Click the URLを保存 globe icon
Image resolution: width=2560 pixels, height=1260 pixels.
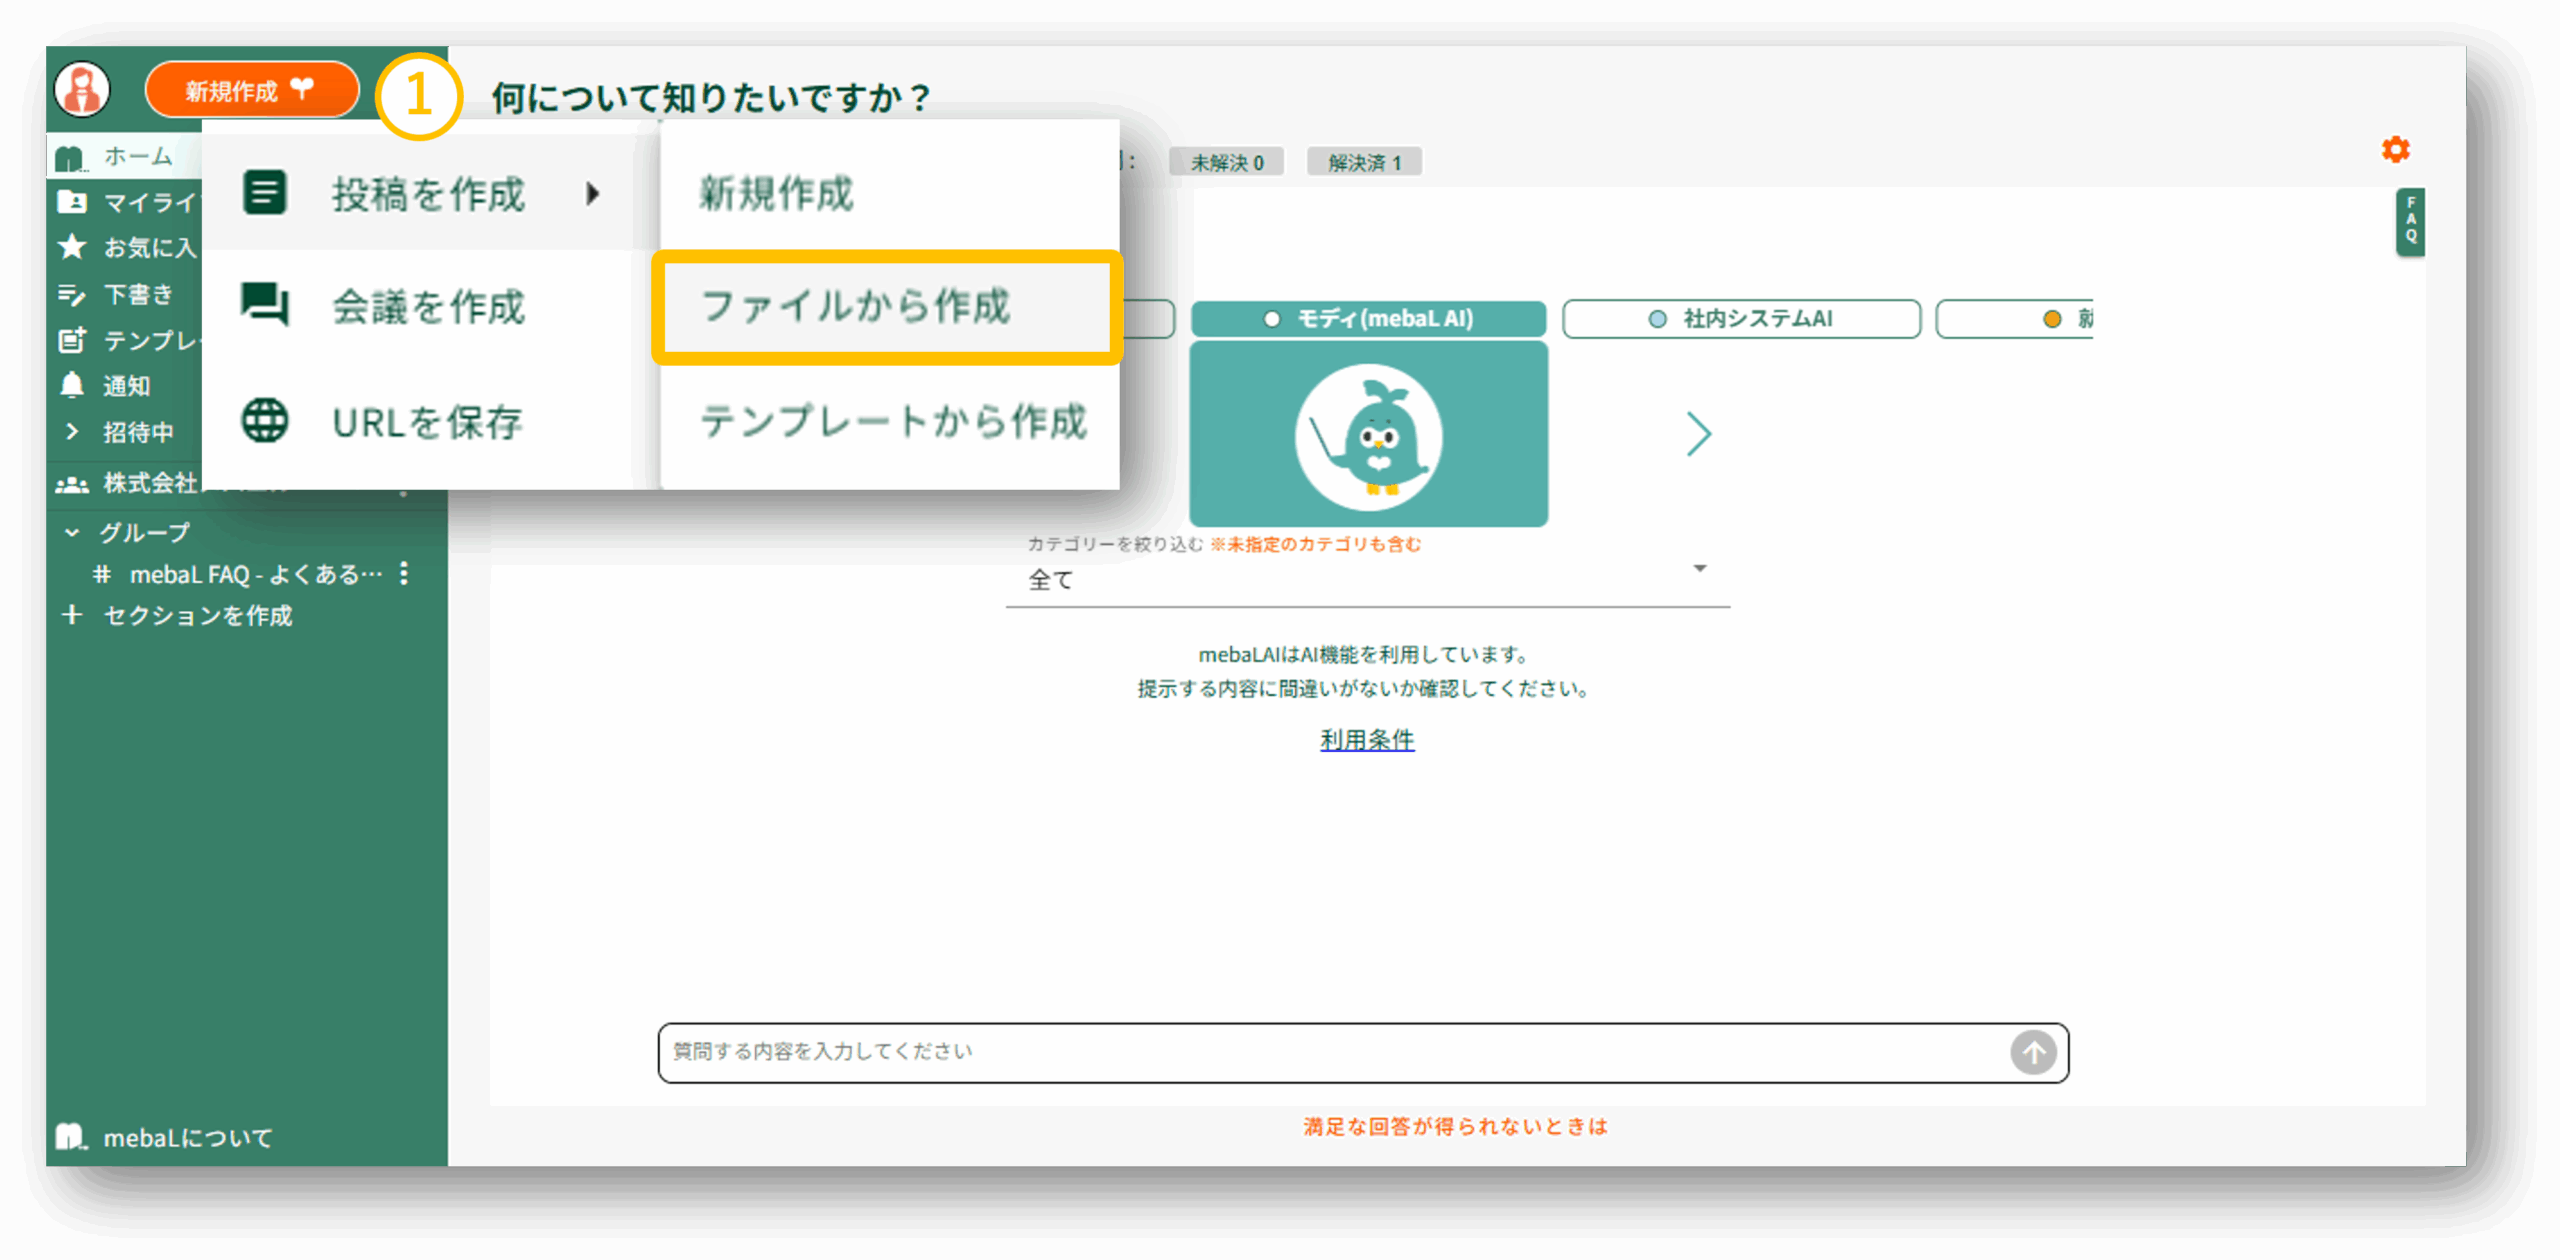(265, 420)
